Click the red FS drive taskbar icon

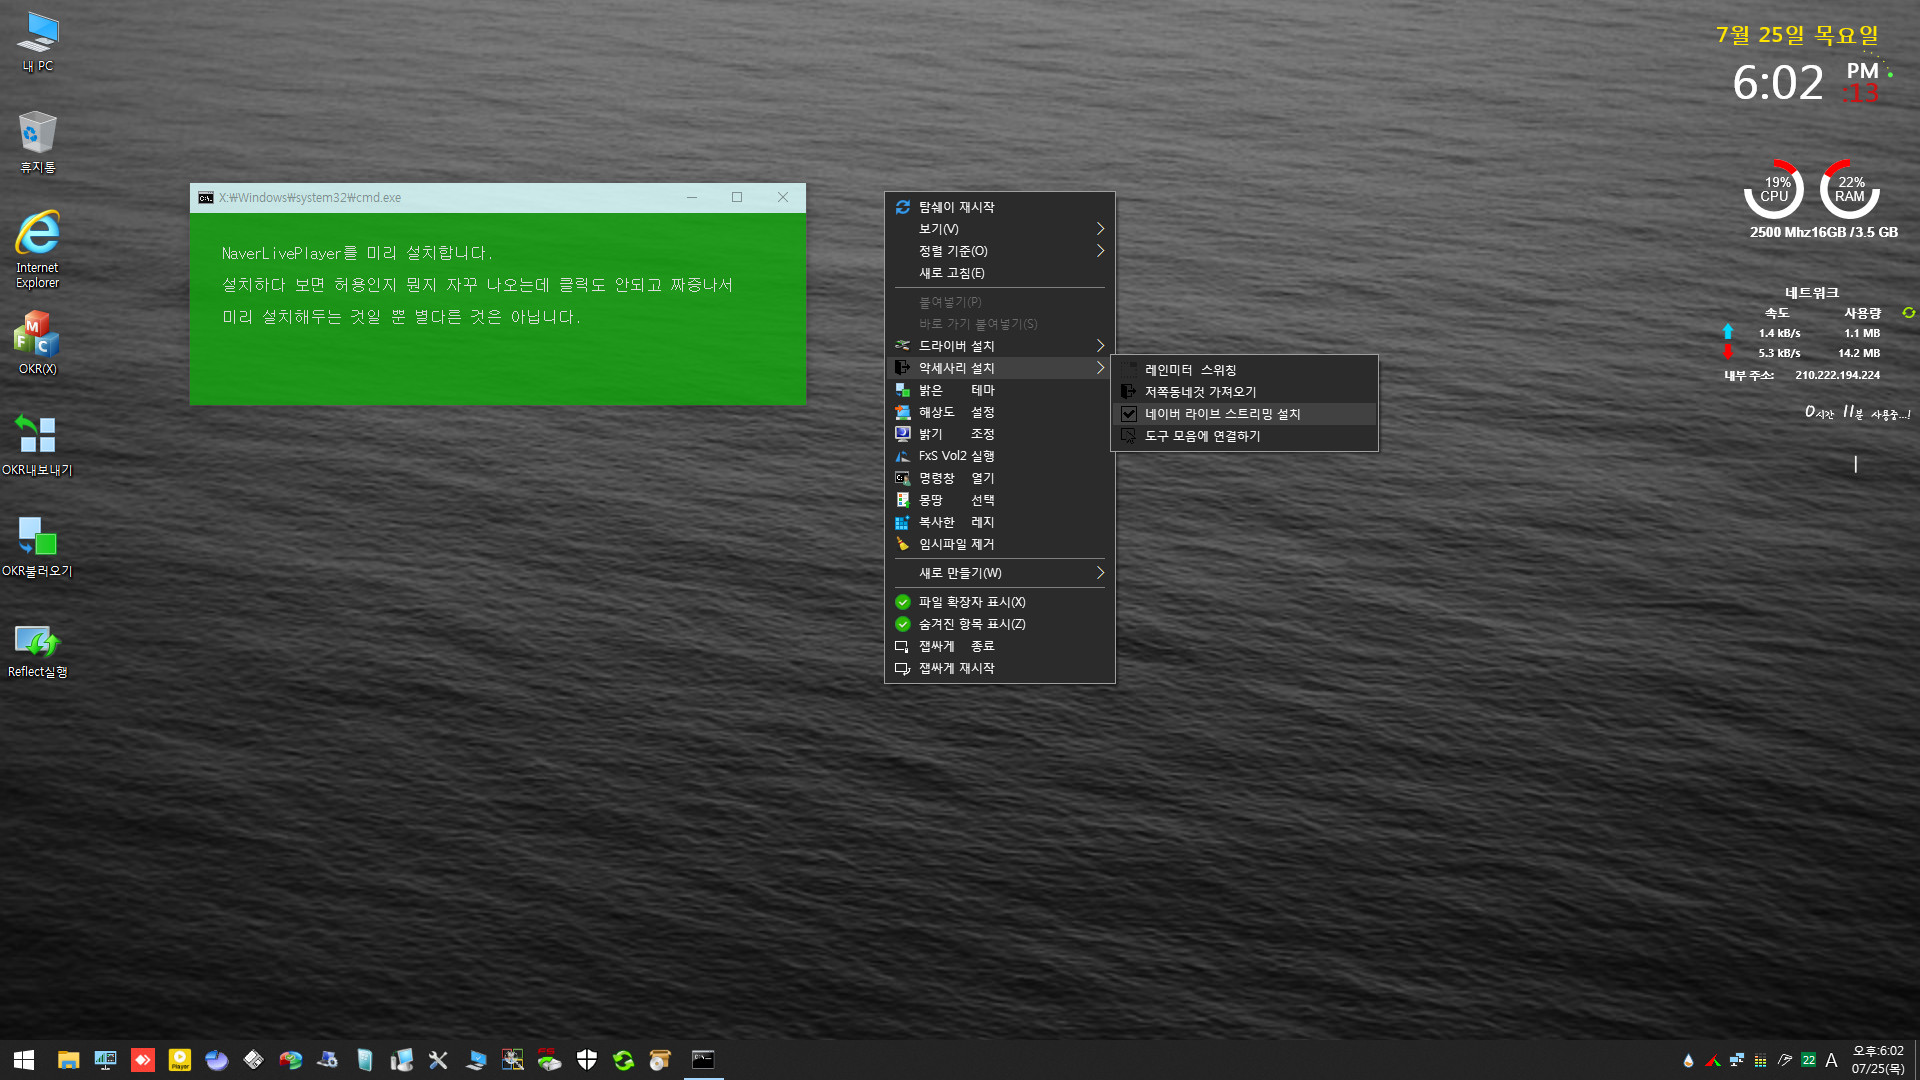pyautogui.click(x=549, y=1060)
